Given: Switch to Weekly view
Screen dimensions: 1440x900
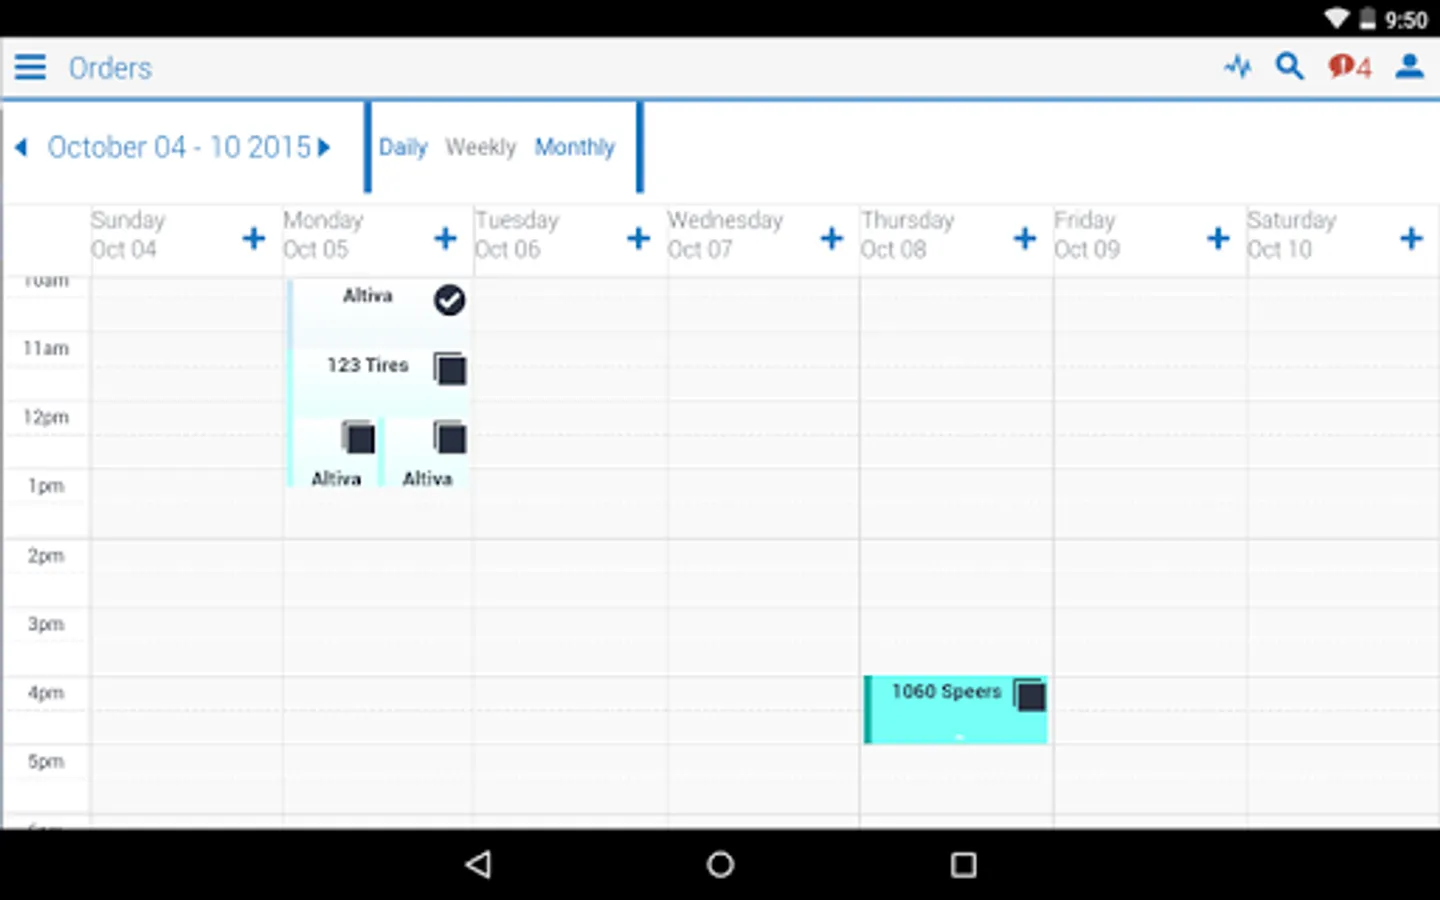Looking at the screenshot, I should coord(480,148).
